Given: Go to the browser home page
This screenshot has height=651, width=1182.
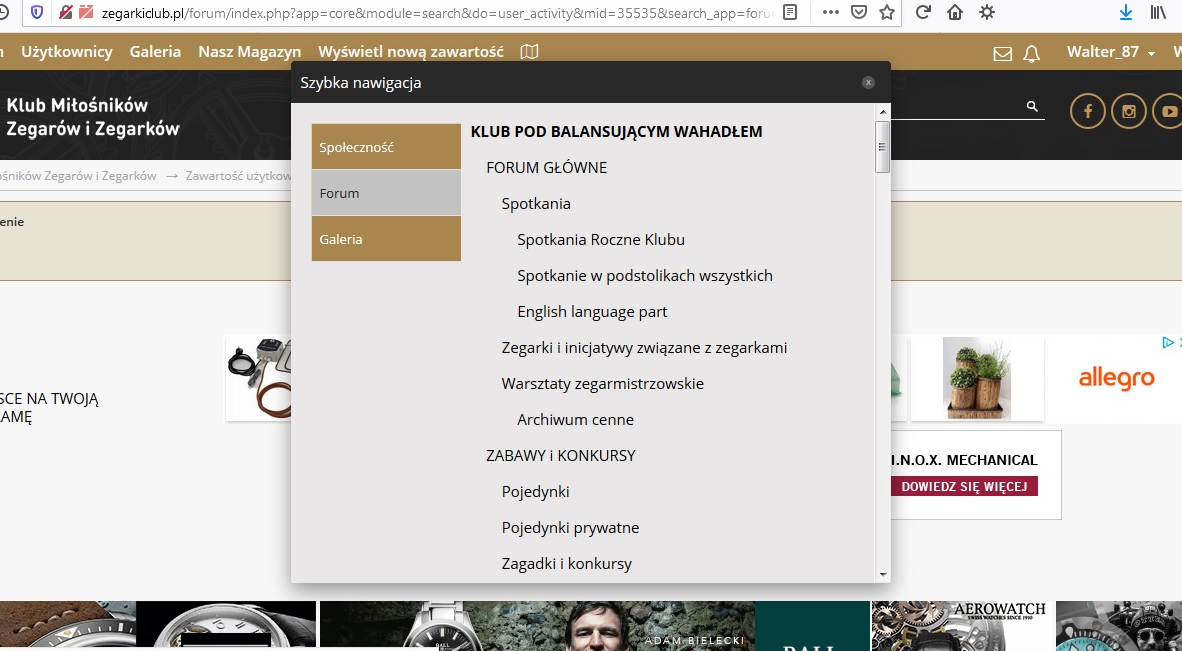Looking at the screenshot, I should pyautogui.click(x=955, y=12).
